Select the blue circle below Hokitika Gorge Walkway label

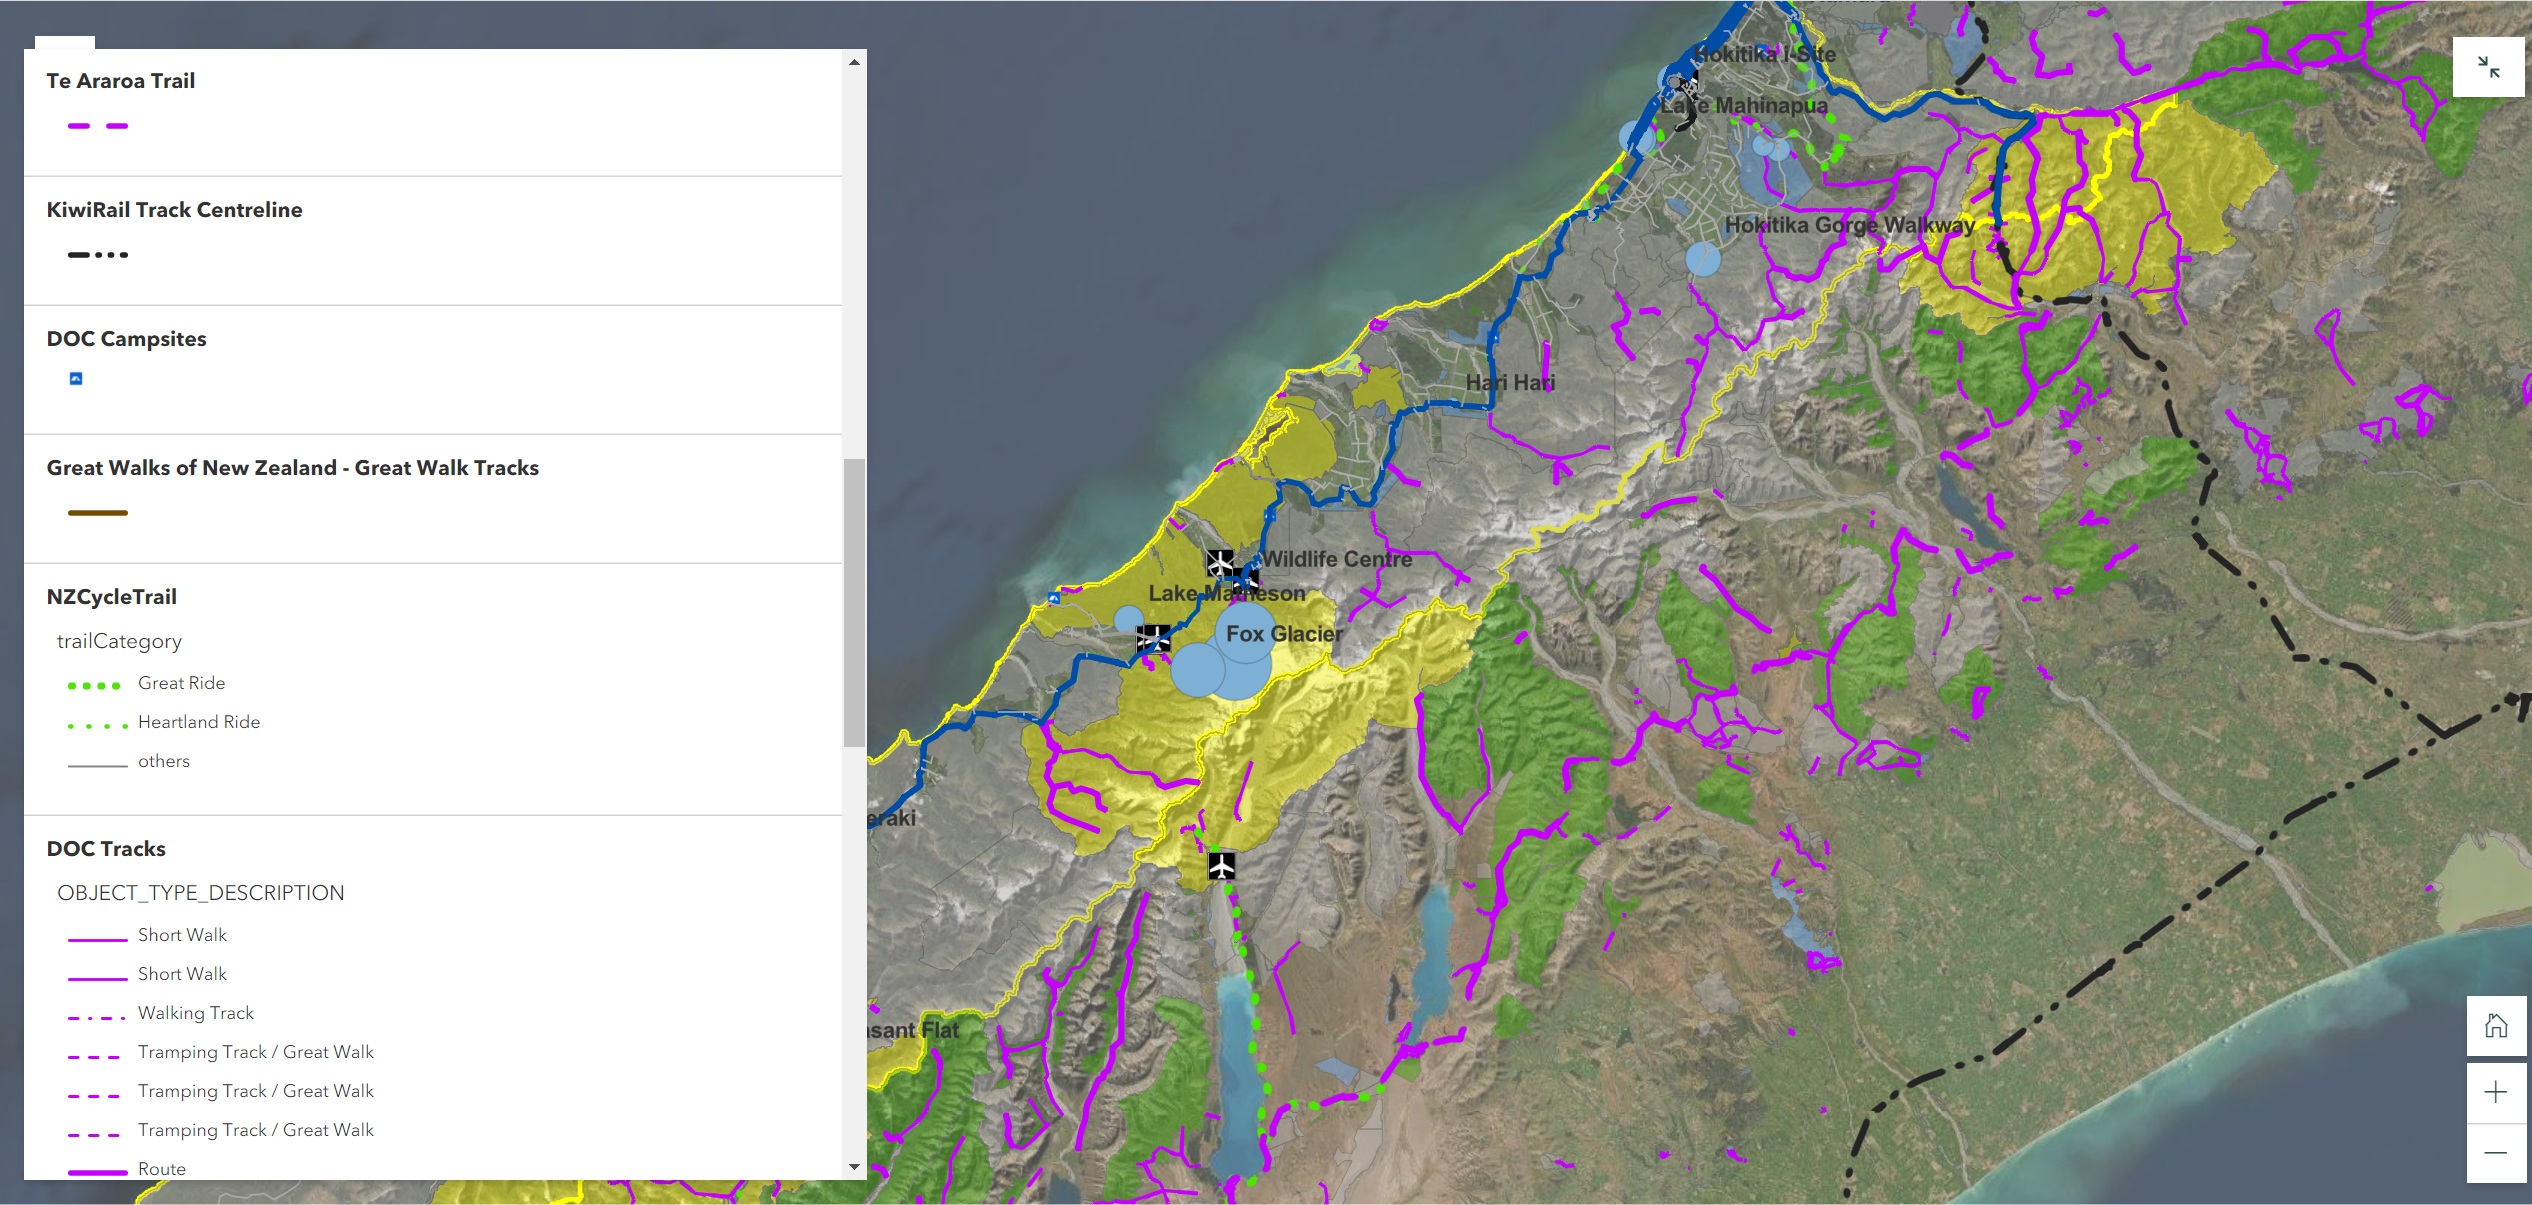coord(1703,260)
